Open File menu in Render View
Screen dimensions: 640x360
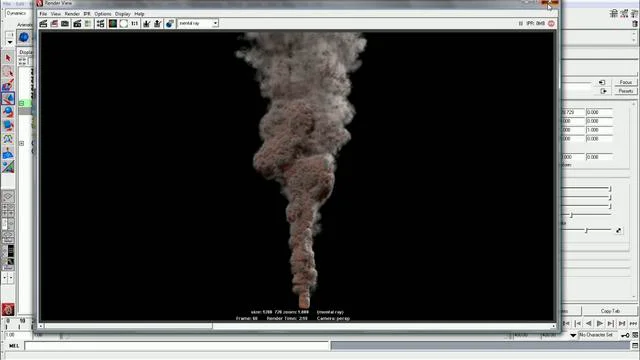coord(43,14)
